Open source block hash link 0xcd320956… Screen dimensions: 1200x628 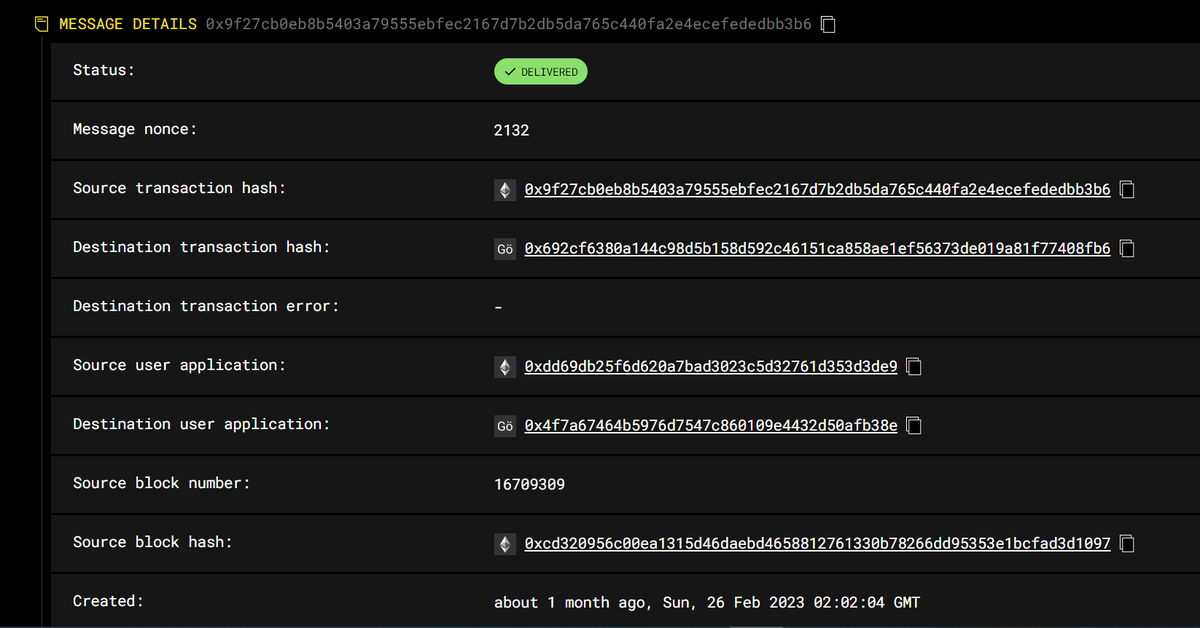coord(817,543)
